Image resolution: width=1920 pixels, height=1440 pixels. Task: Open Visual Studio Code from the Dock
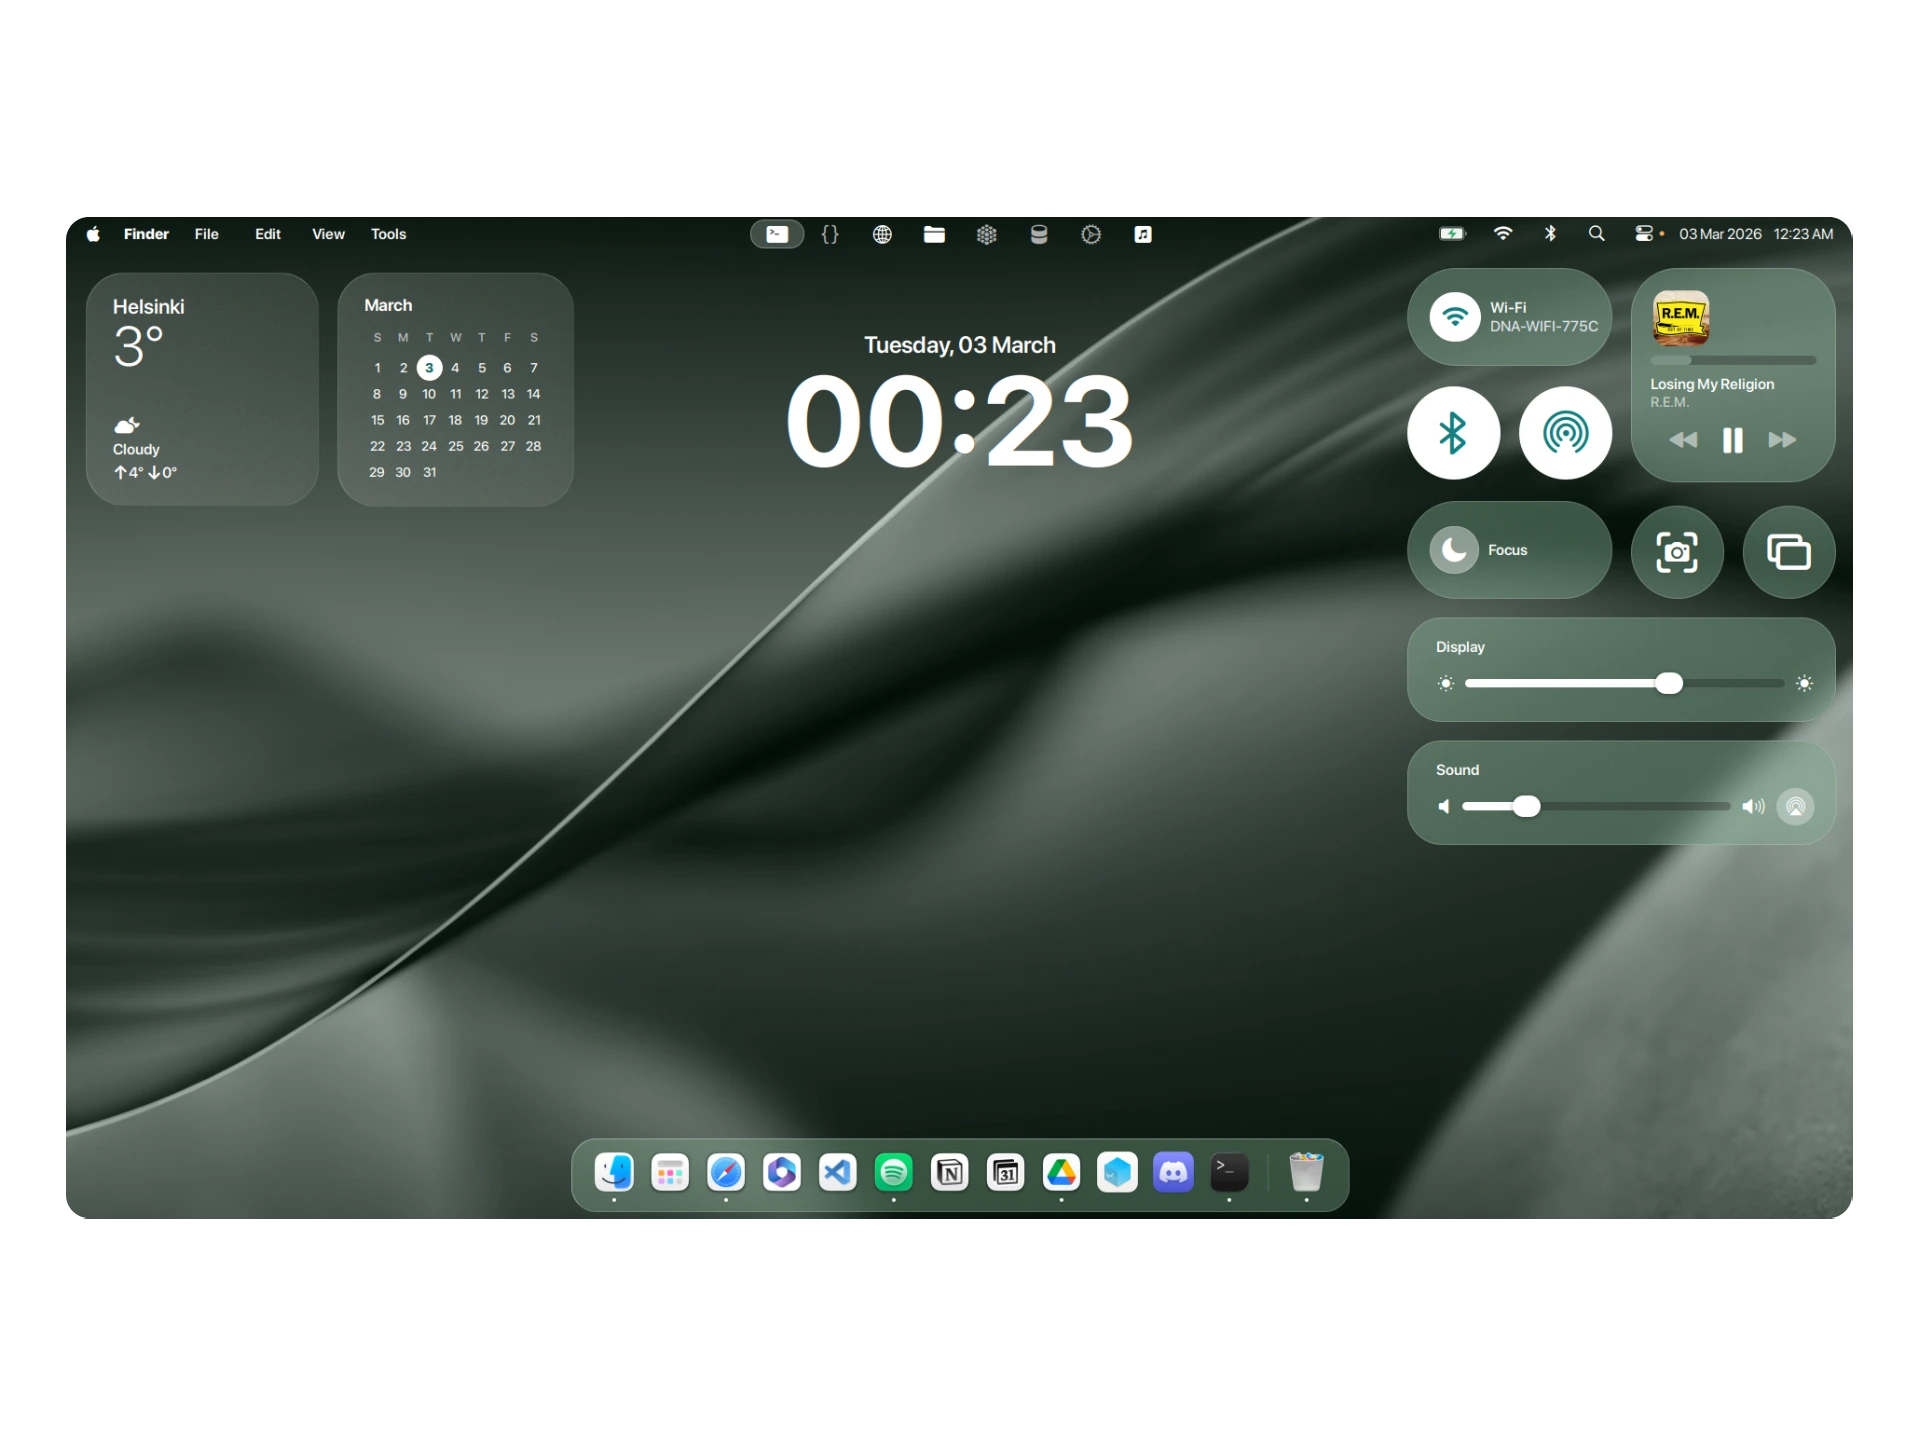pyautogui.click(x=837, y=1172)
